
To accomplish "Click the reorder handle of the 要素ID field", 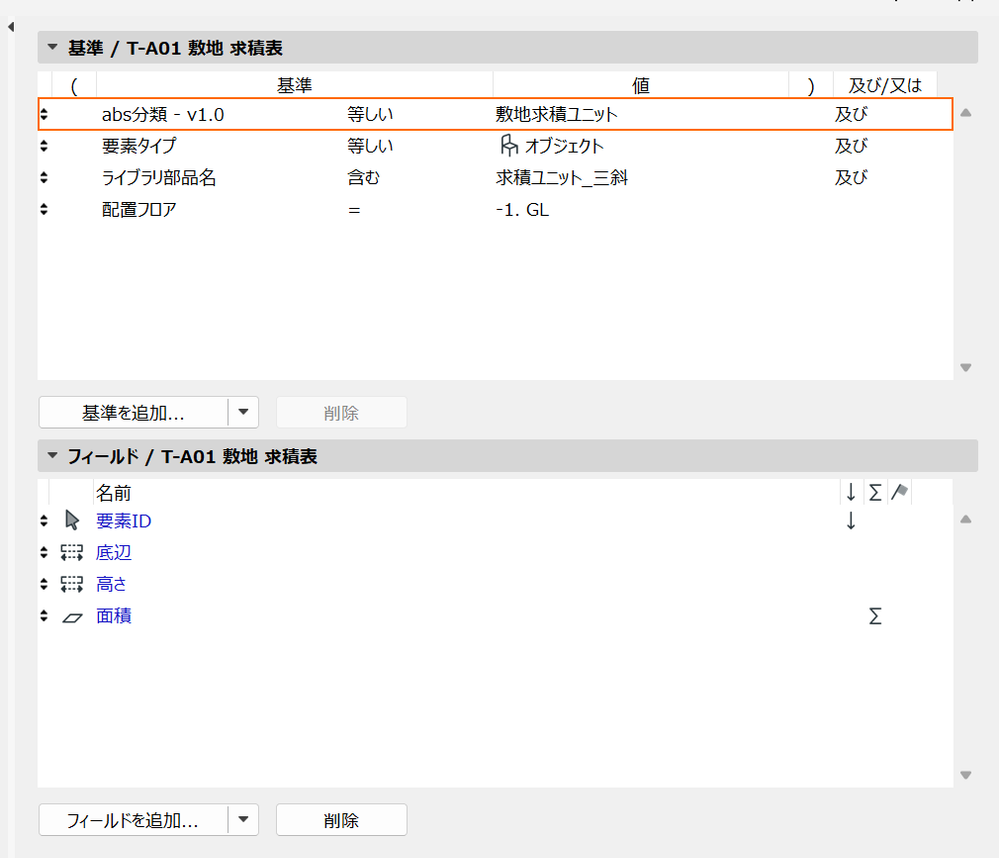I will click(x=44, y=520).
